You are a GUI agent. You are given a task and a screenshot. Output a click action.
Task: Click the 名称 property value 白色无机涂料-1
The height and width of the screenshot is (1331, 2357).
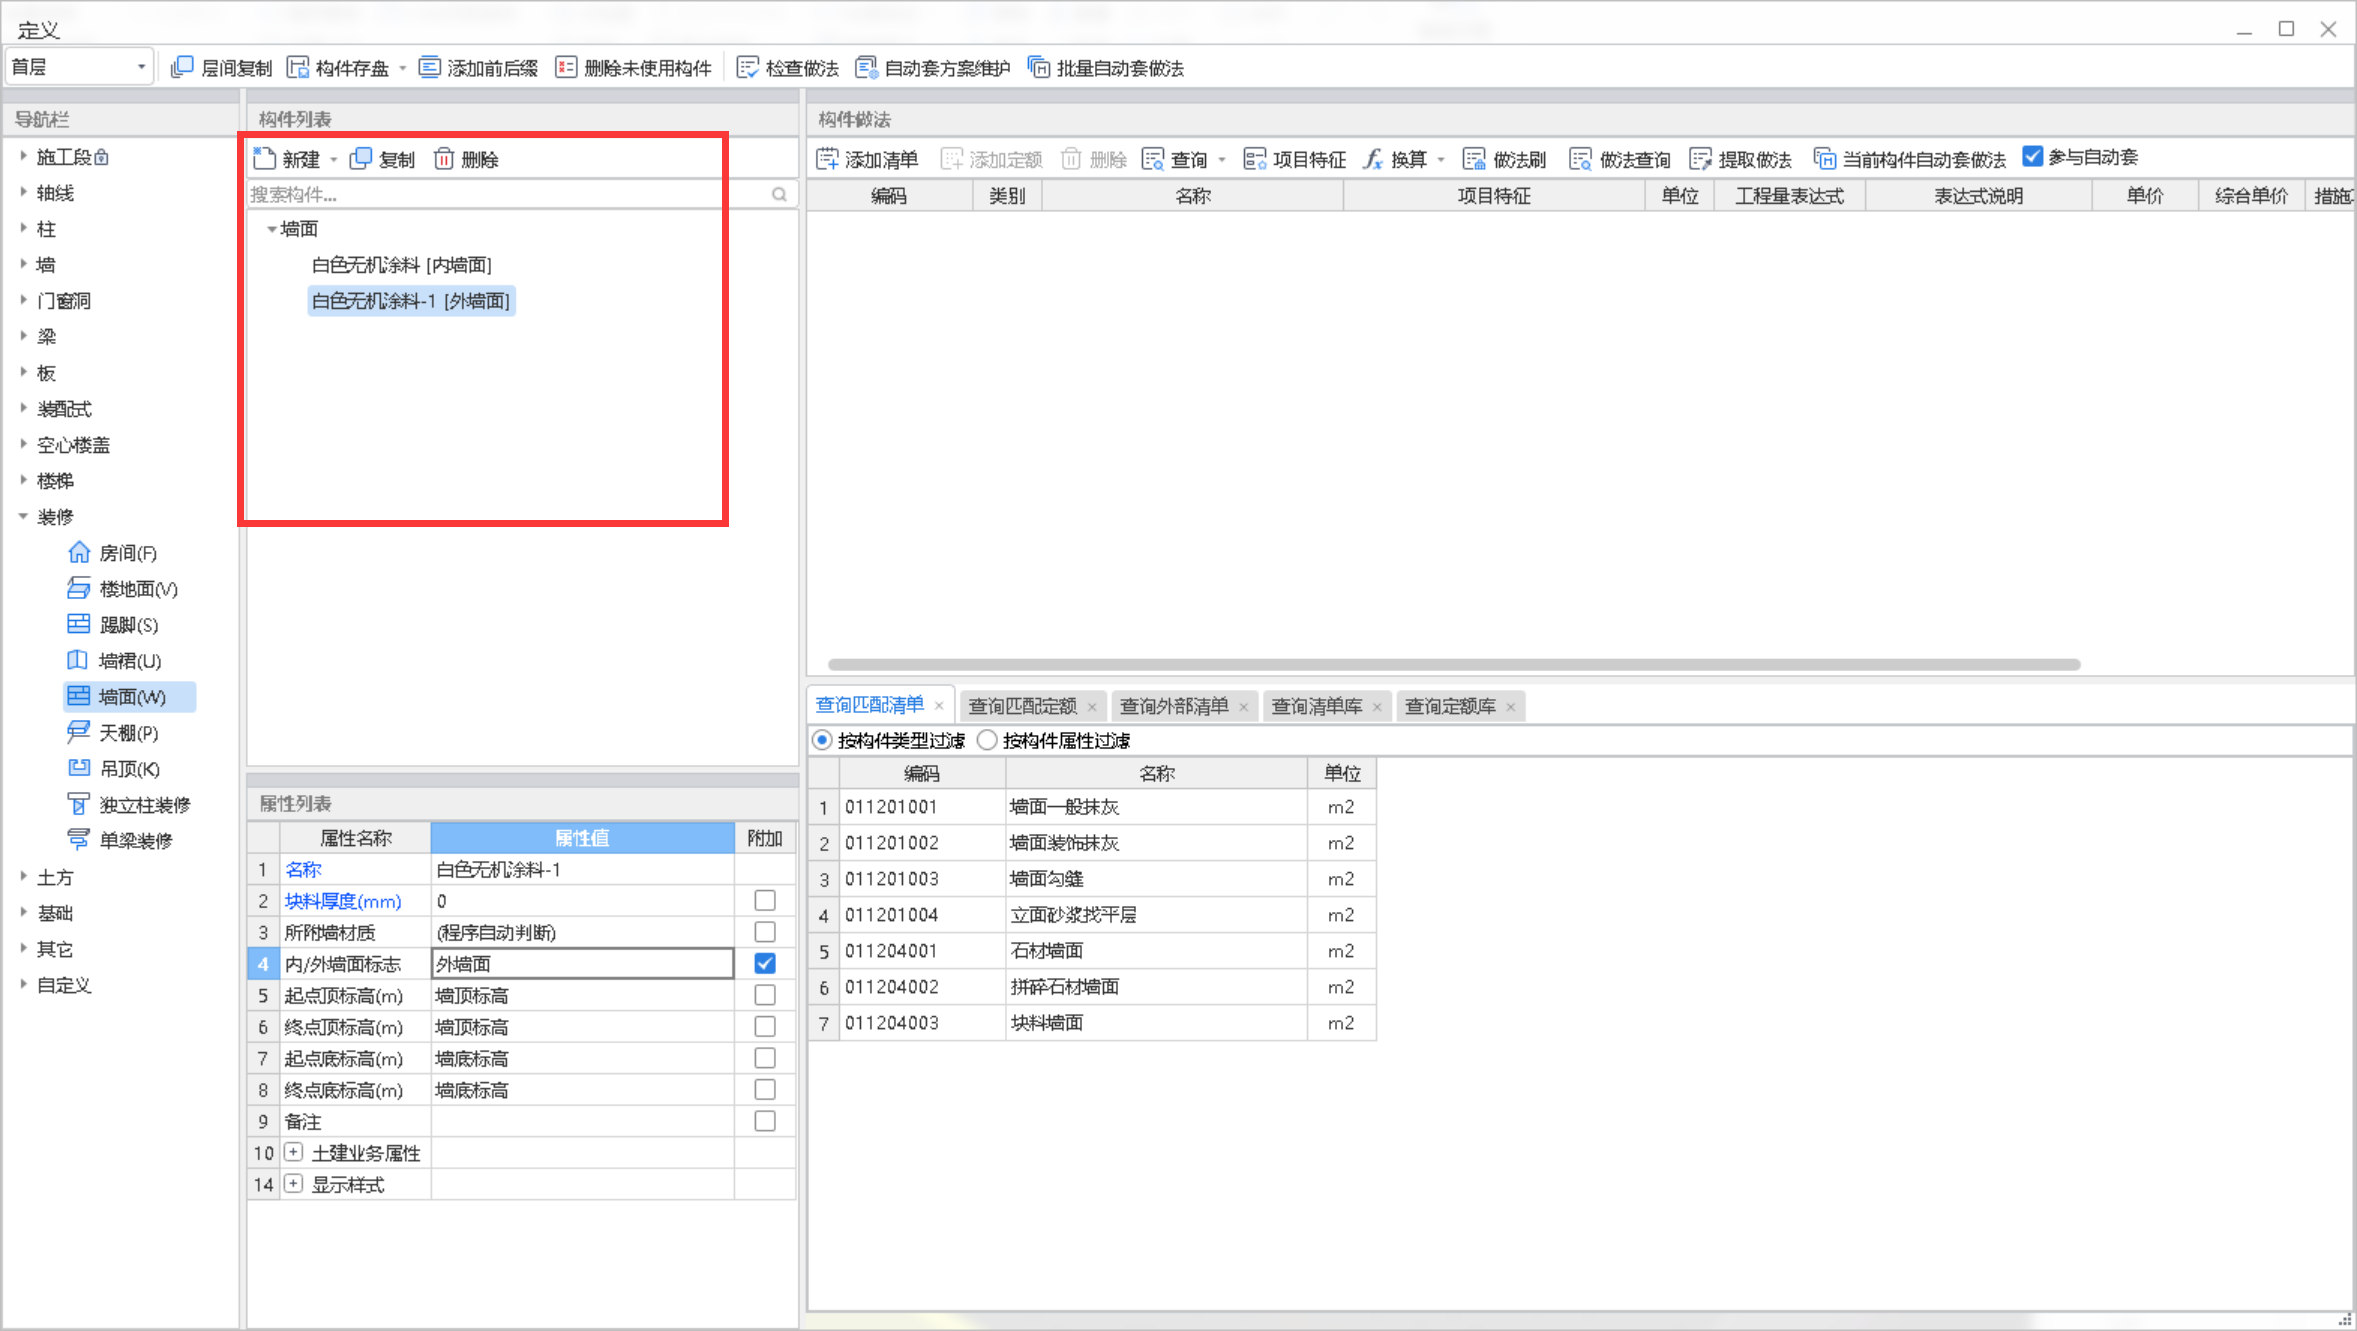[x=583, y=870]
